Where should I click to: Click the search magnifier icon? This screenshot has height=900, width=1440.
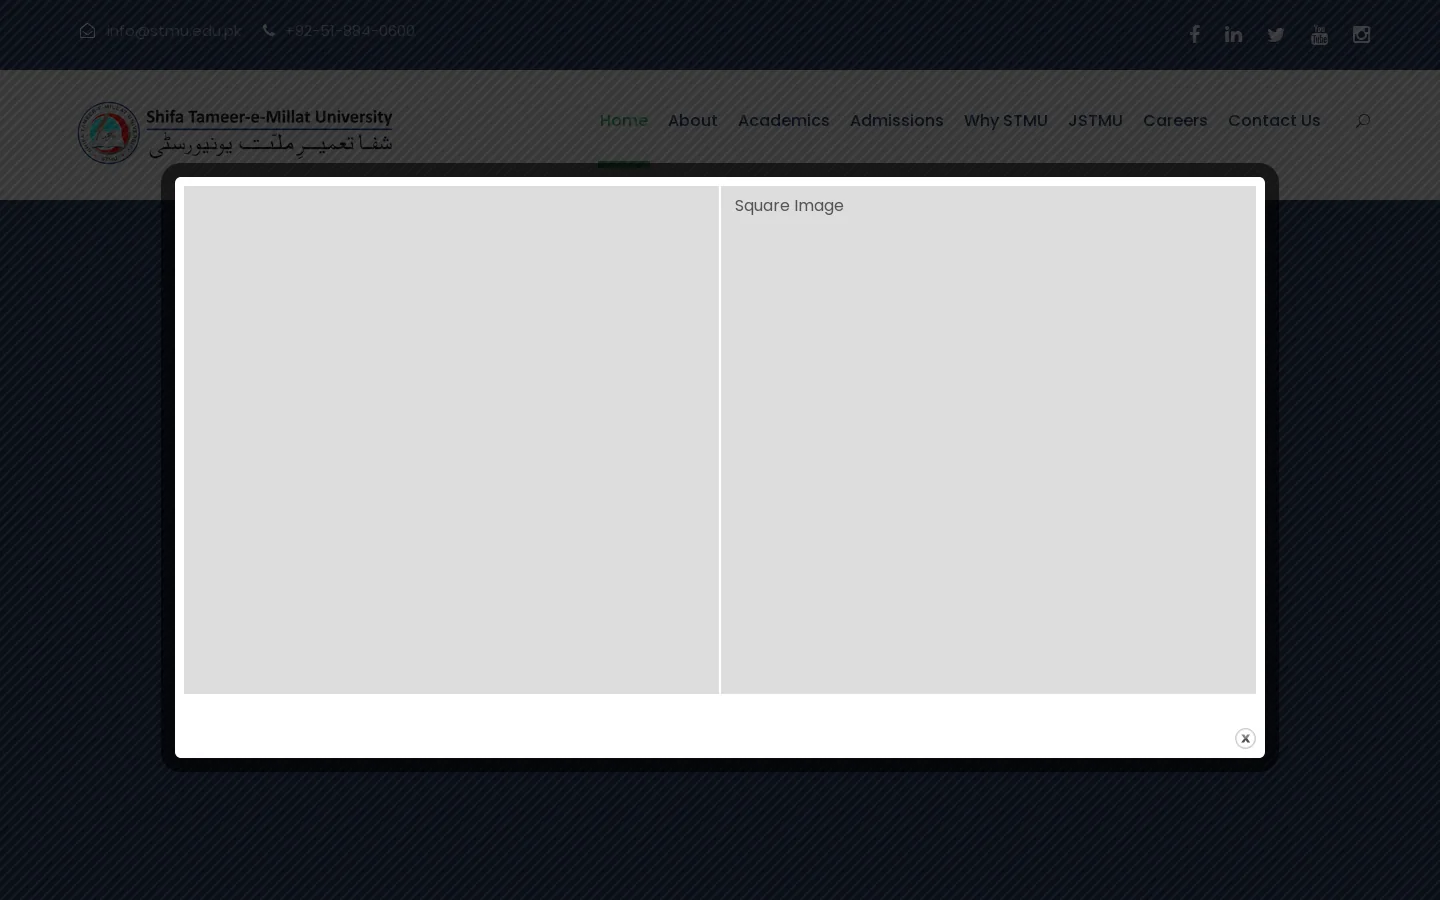coord(1362,121)
